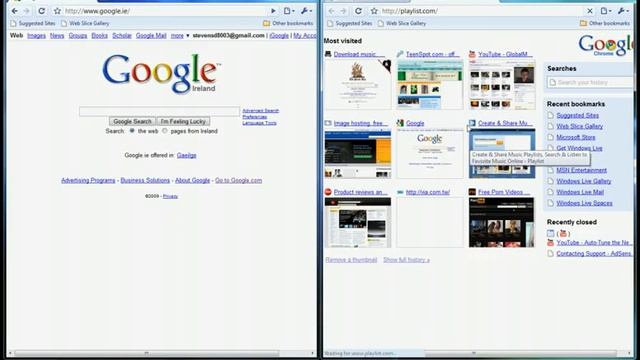The width and height of the screenshot is (640, 360).
Task: Open Windows Live Mail recent bookmark
Action: tap(580, 192)
